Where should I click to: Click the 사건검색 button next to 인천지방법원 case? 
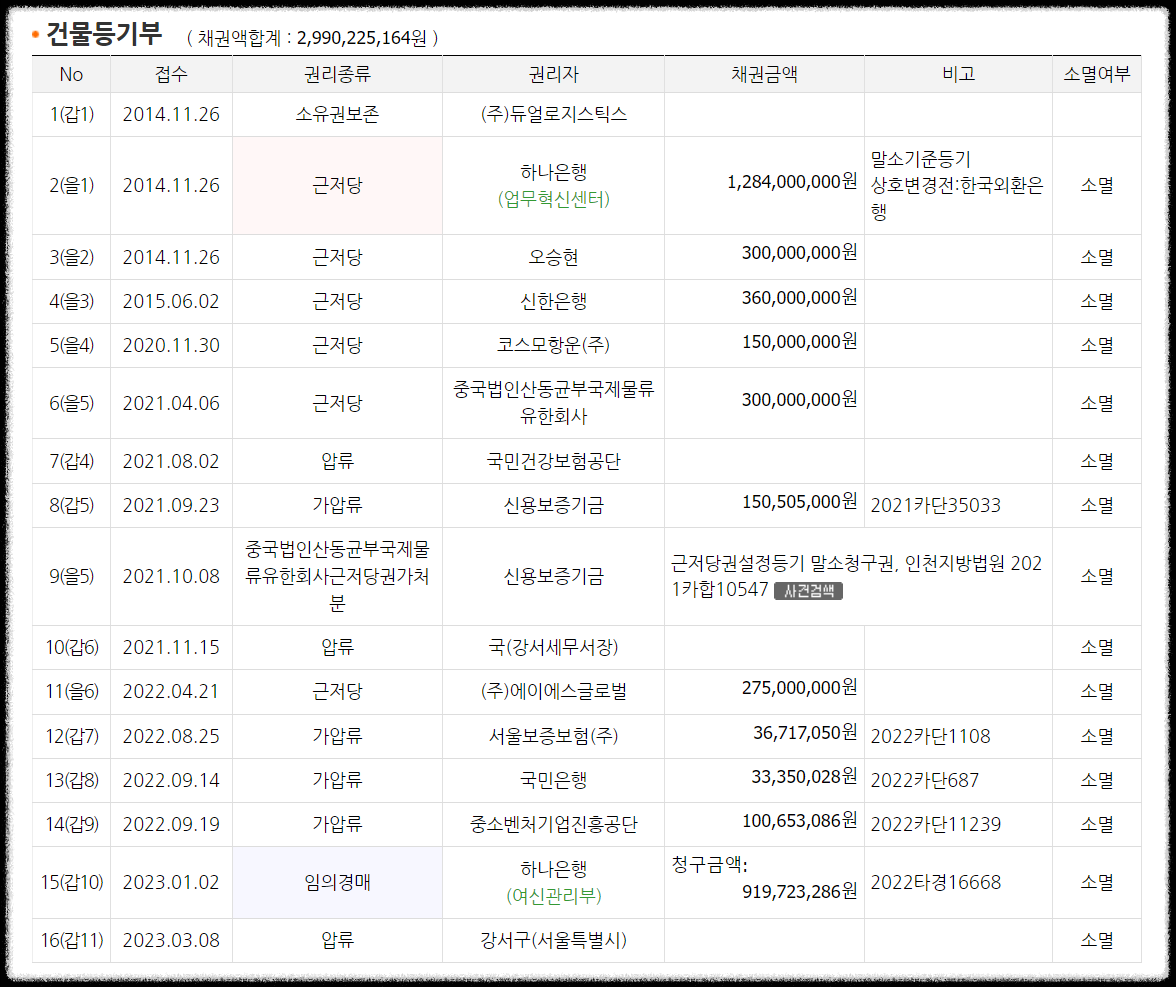click(x=809, y=590)
